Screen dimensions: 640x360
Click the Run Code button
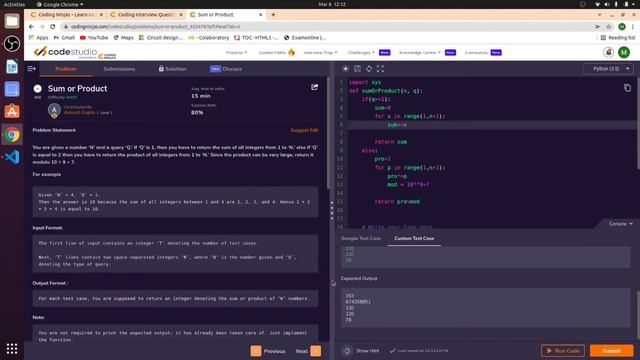(x=563, y=351)
